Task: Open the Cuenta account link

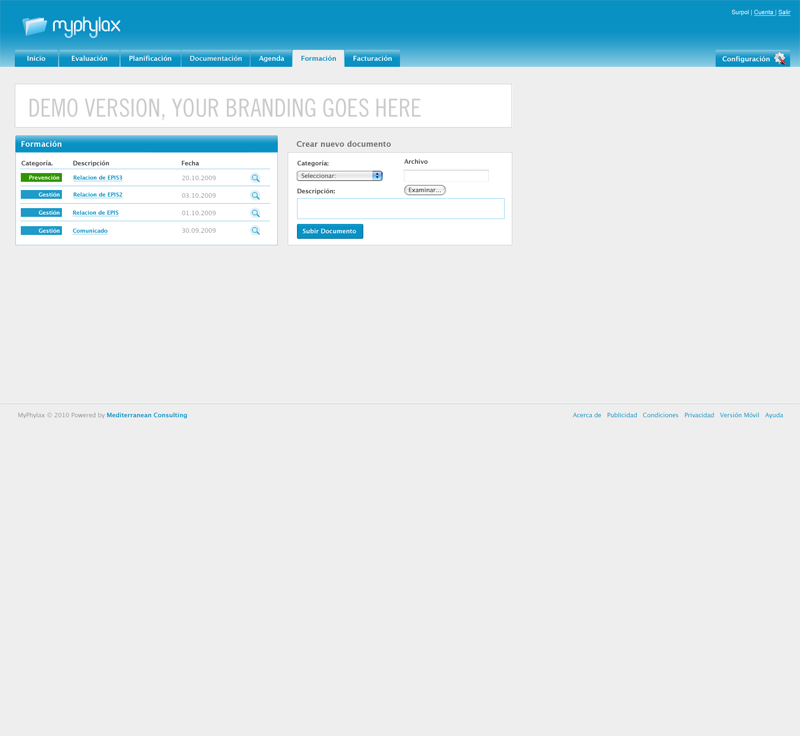Action: point(763,12)
